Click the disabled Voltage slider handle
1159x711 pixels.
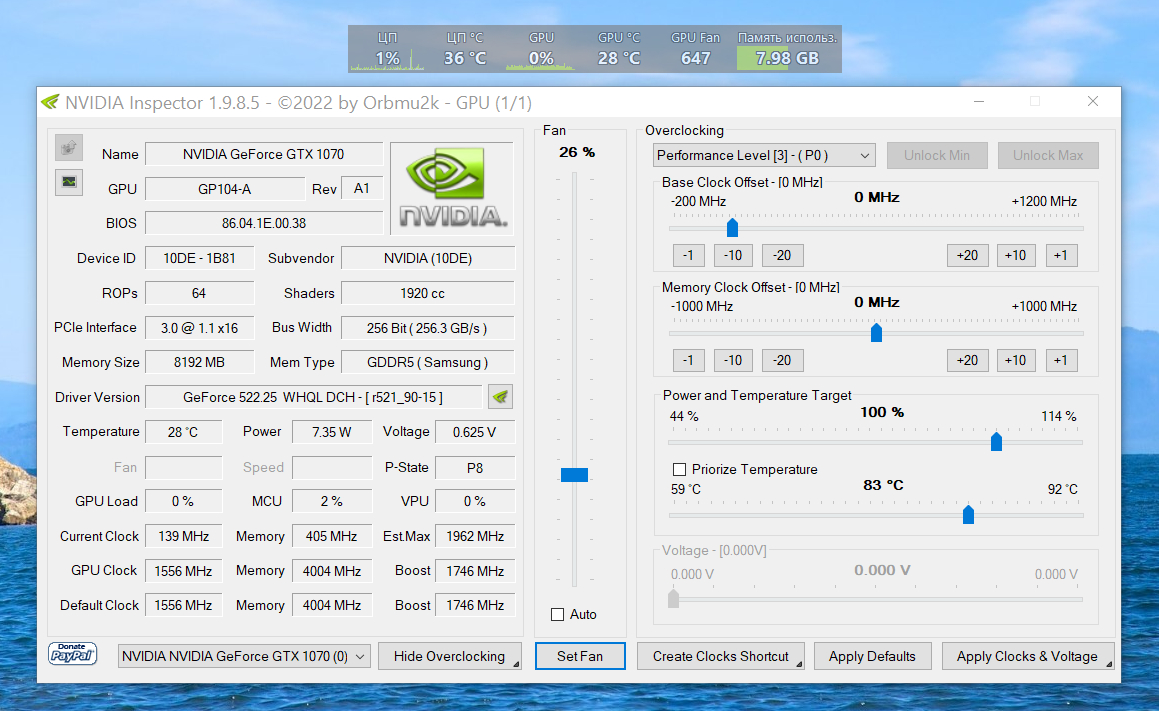pyautogui.click(x=673, y=598)
